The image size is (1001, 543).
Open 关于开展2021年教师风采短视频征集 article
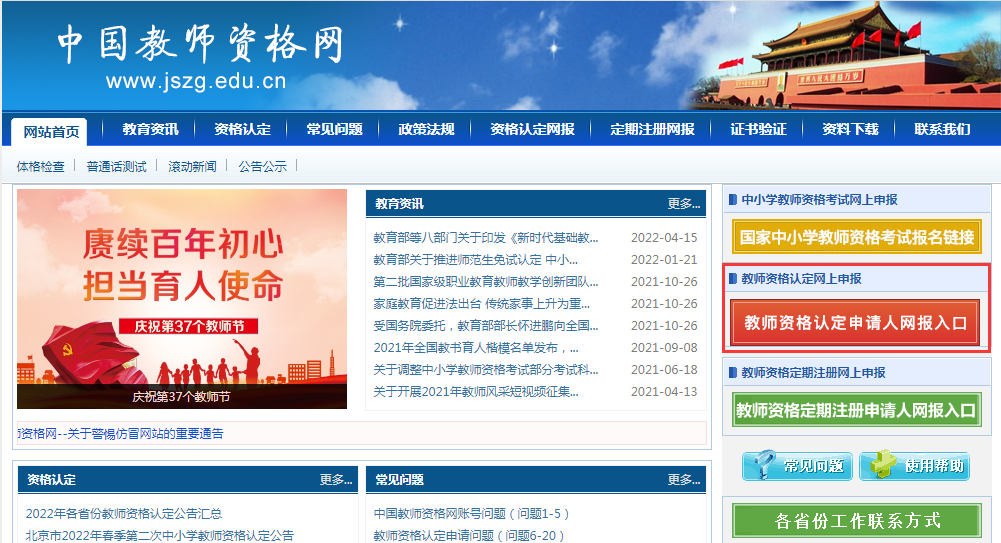[476, 392]
